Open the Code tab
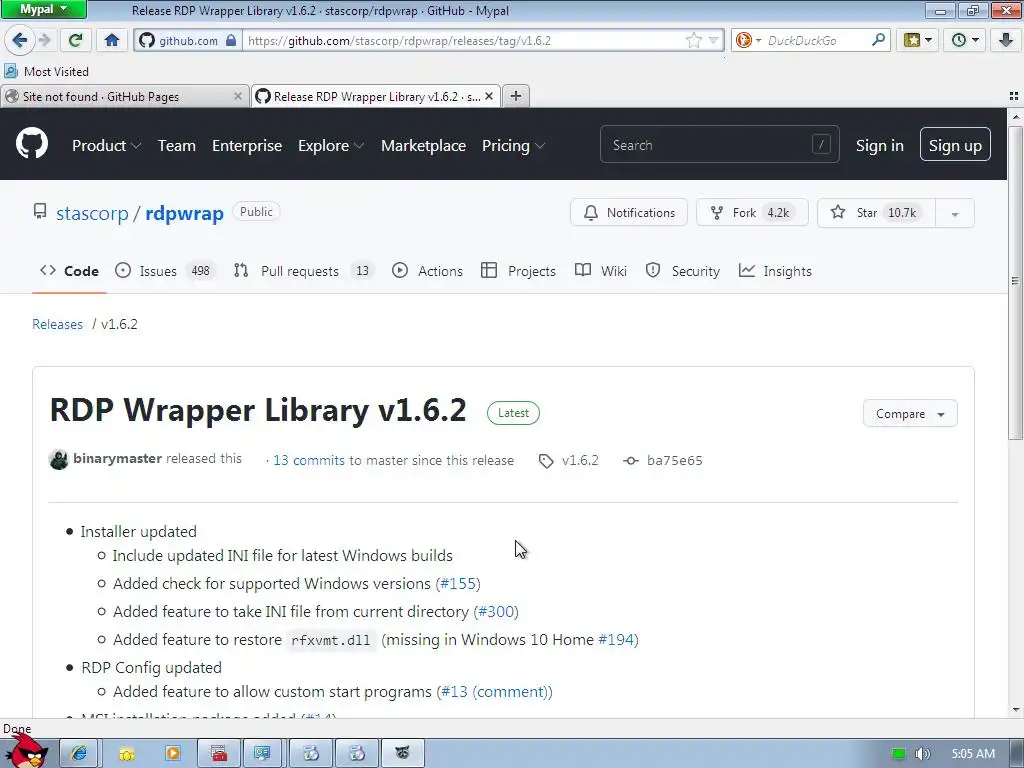This screenshot has height=768, width=1024. pos(69,271)
